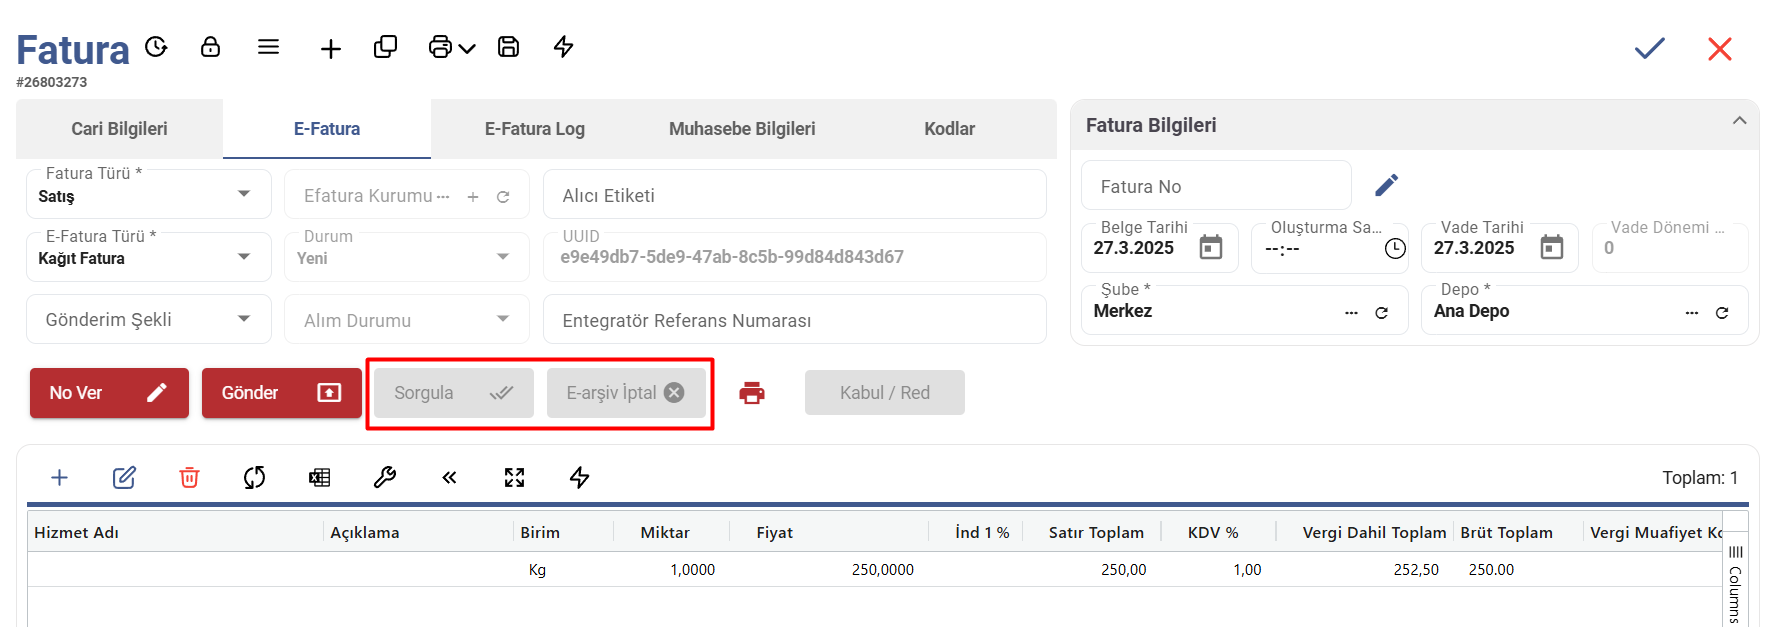Open the Fatura Türü dropdown
This screenshot has width=1785, height=627.
[x=244, y=194]
